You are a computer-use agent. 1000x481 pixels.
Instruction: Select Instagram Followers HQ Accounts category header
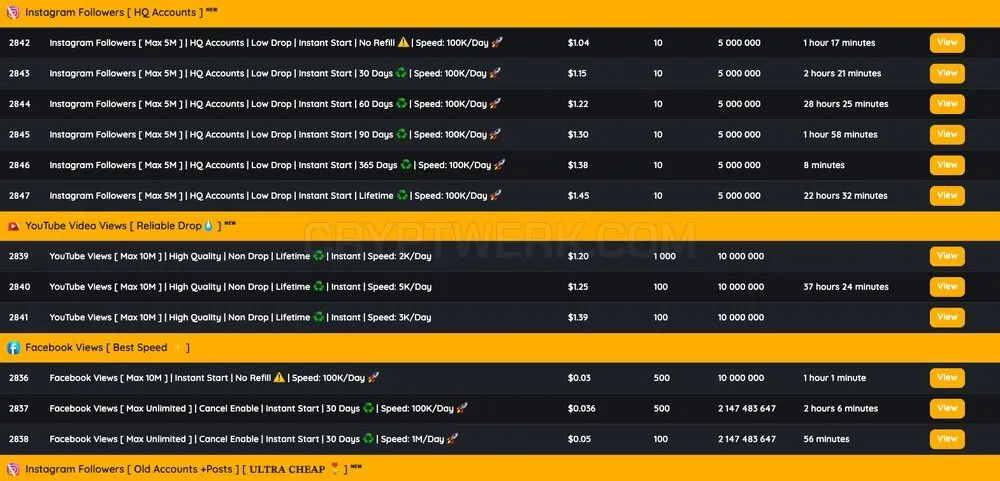[500, 13]
